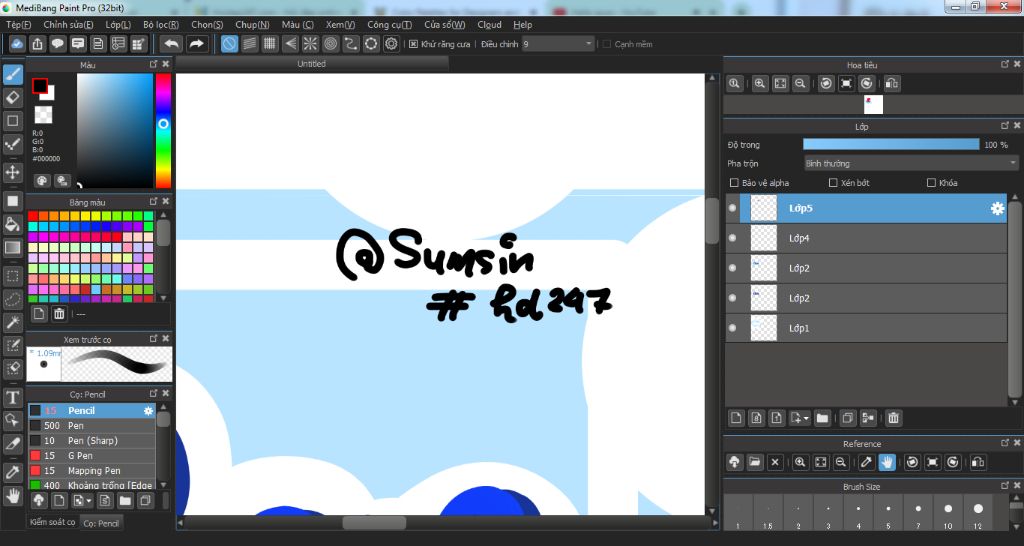Select the Reference panel eyedropper
Image resolution: width=1024 pixels, height=546 pixels.
click(866, 462)
